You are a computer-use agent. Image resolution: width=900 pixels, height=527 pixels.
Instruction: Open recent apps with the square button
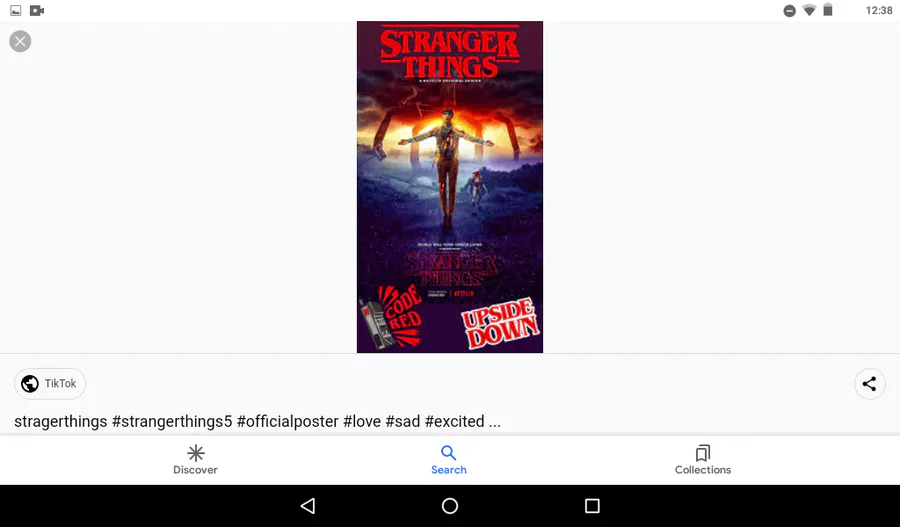click(592, 506)
